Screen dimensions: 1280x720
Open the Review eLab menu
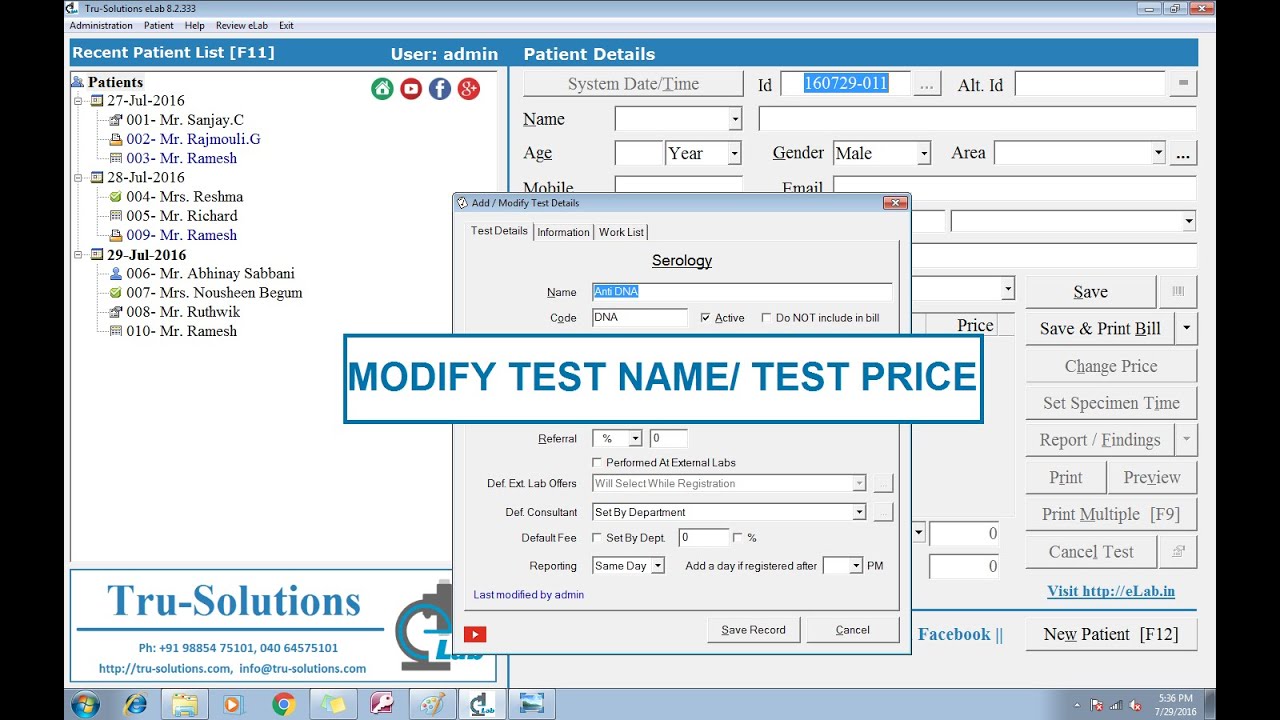tap(241, 25)
